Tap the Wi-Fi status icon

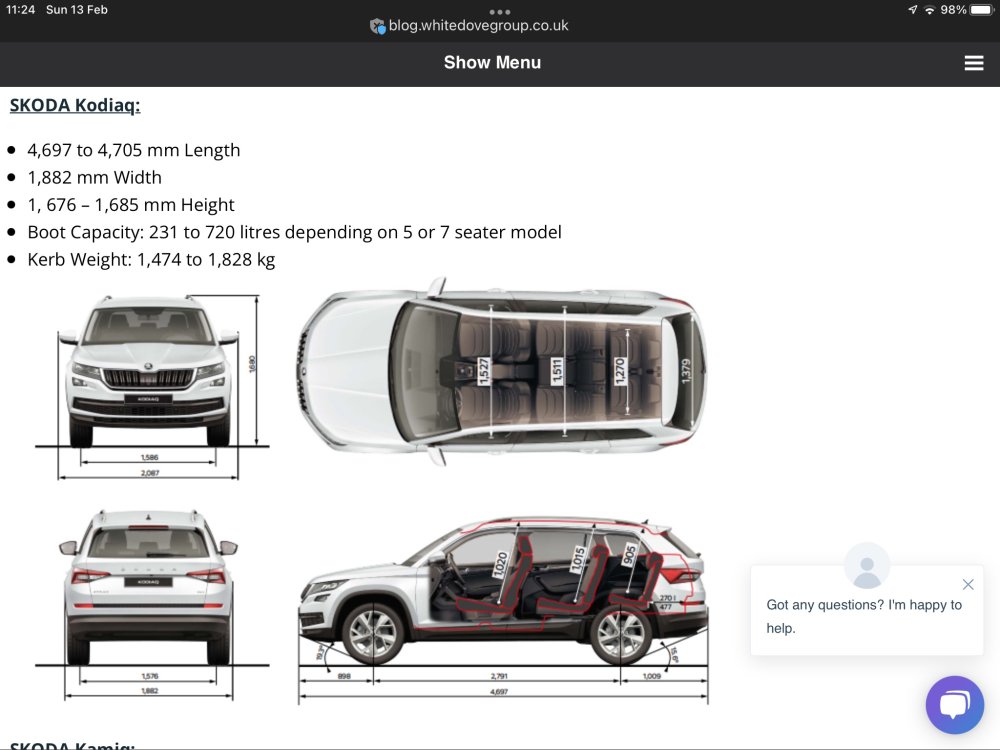coord(930,10)
